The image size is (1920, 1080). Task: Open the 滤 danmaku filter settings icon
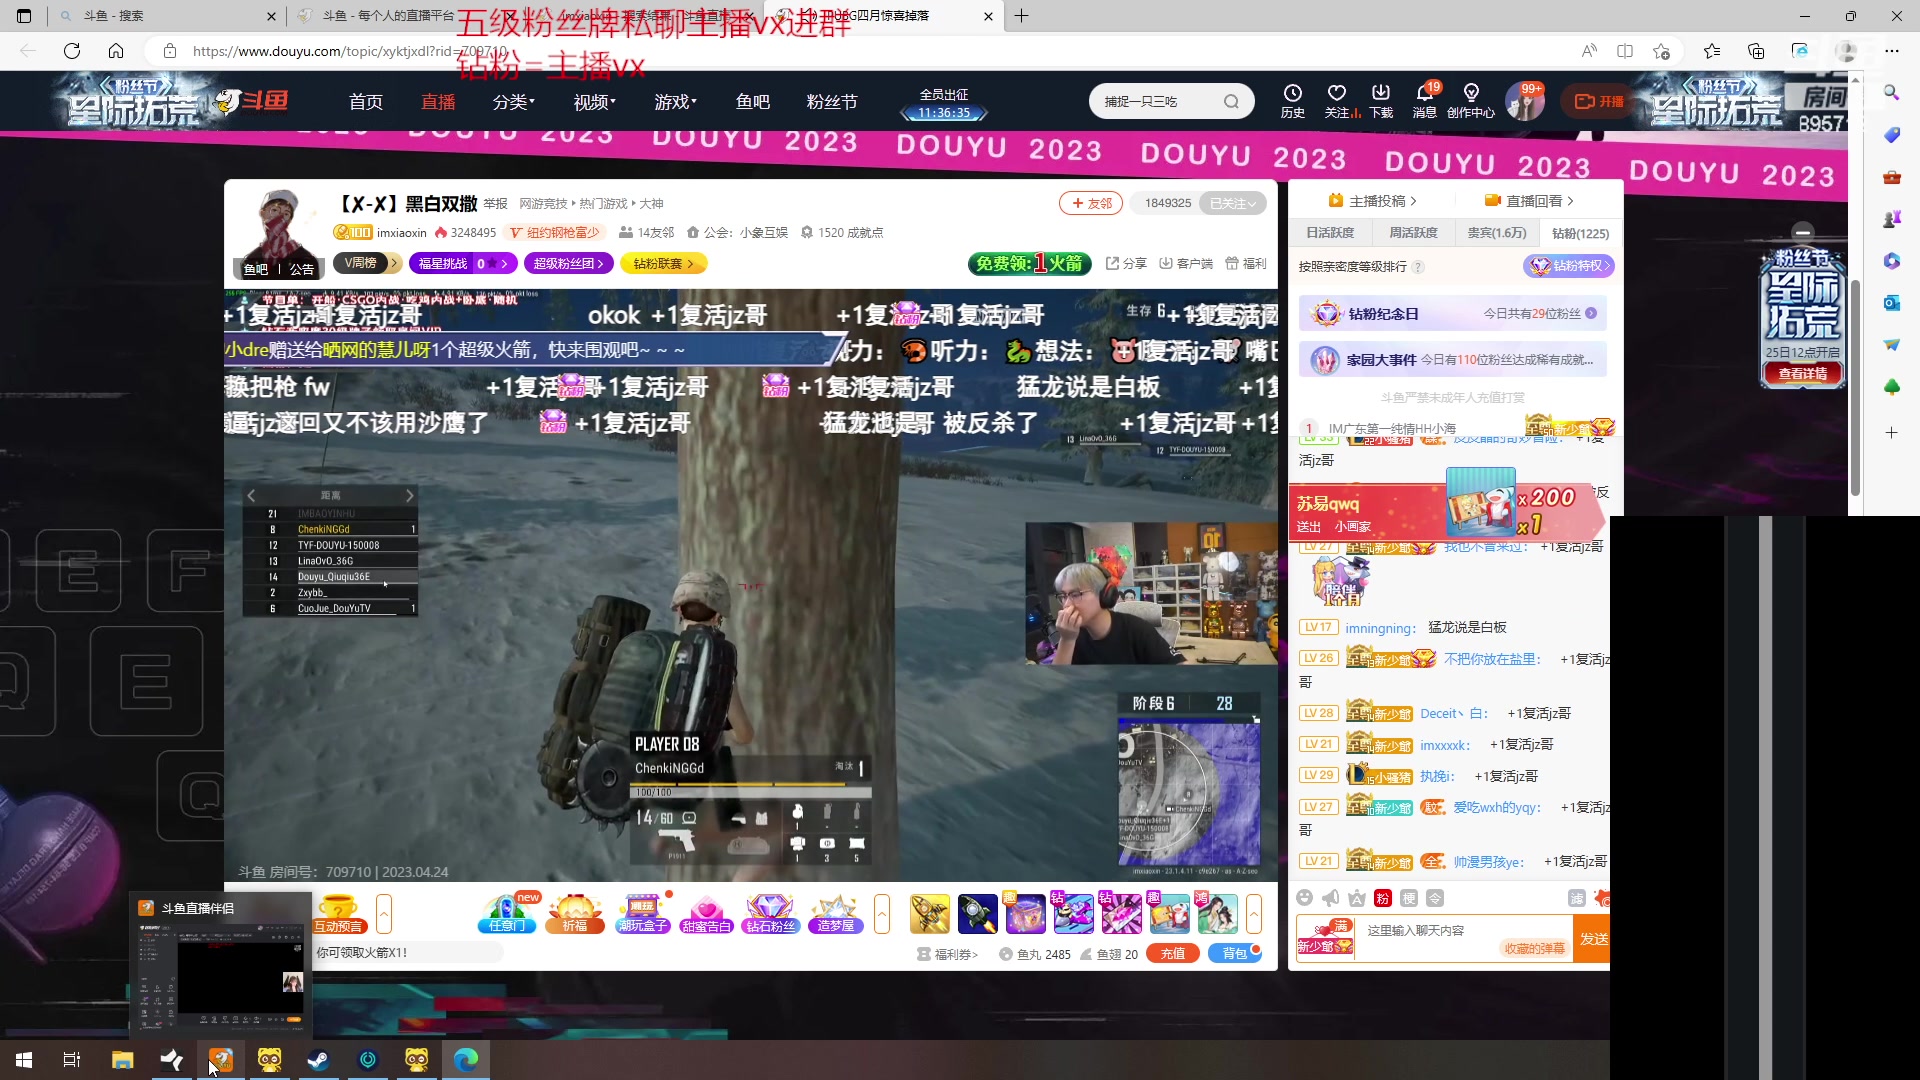point(1576,898)
